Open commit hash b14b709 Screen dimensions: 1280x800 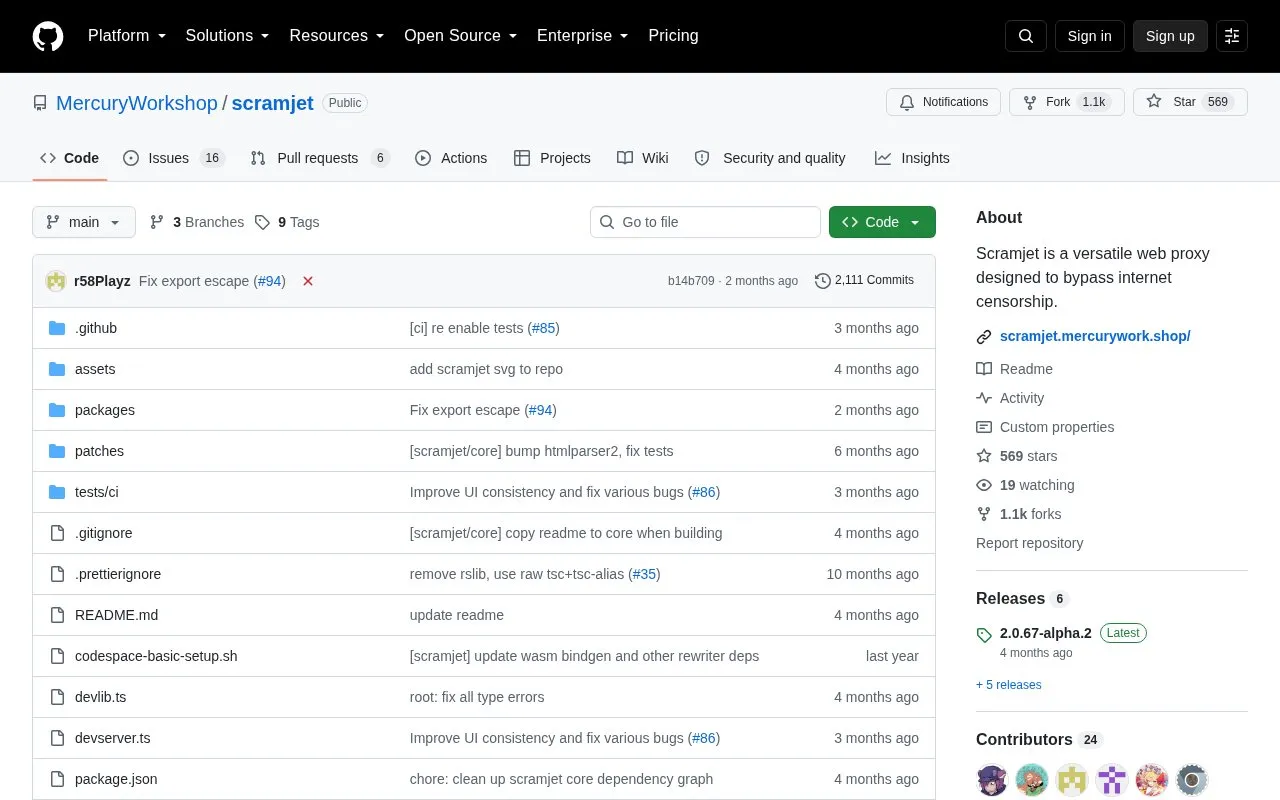pos(691,281)
